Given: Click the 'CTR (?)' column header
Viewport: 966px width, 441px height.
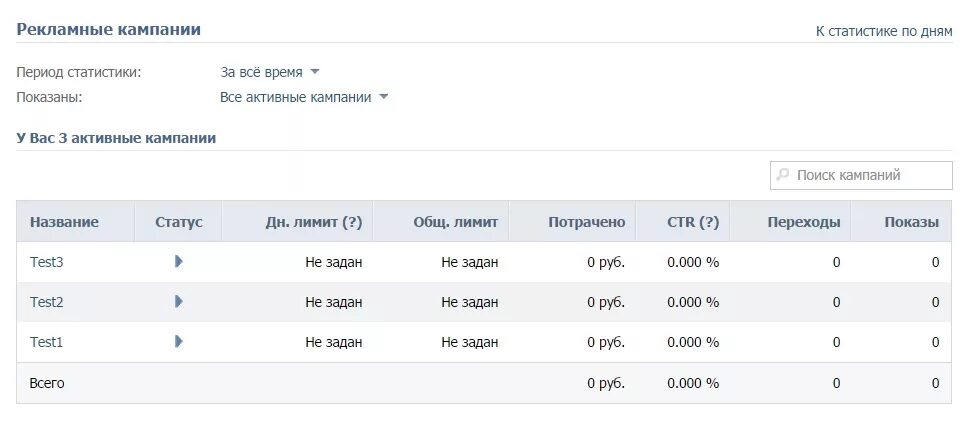Looking at the screenshot, I should (693, 222).
